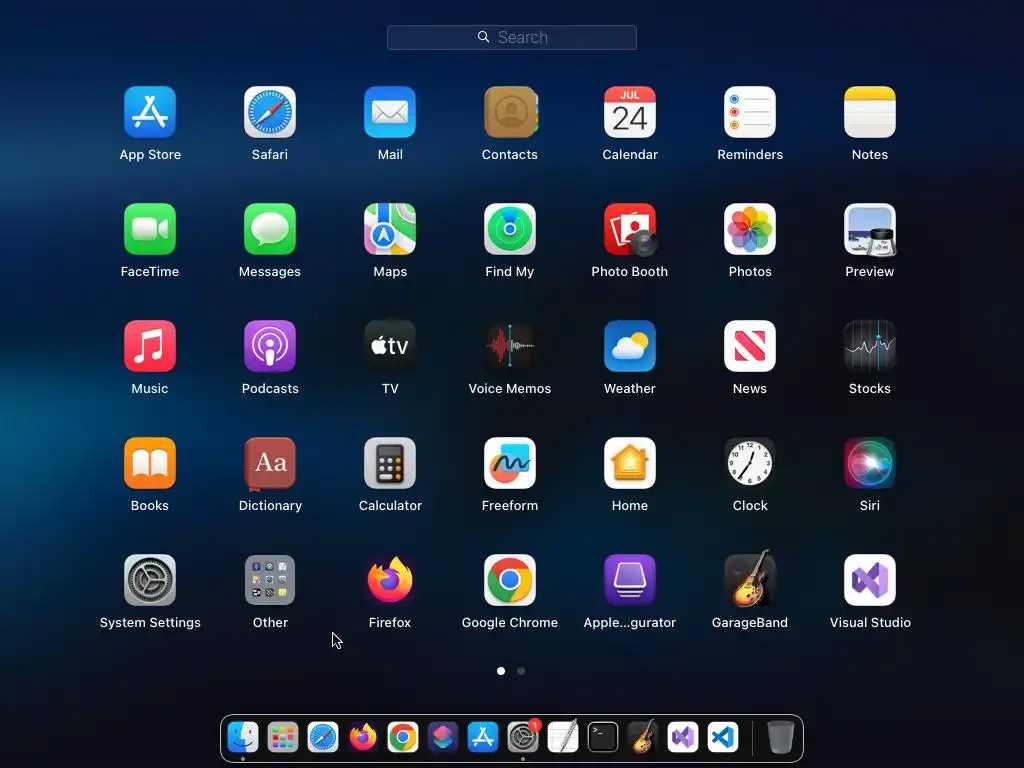Click Launchpad icon in the Dock
Viewport: 1024px width, 768px height.
[x=283, y=737]
